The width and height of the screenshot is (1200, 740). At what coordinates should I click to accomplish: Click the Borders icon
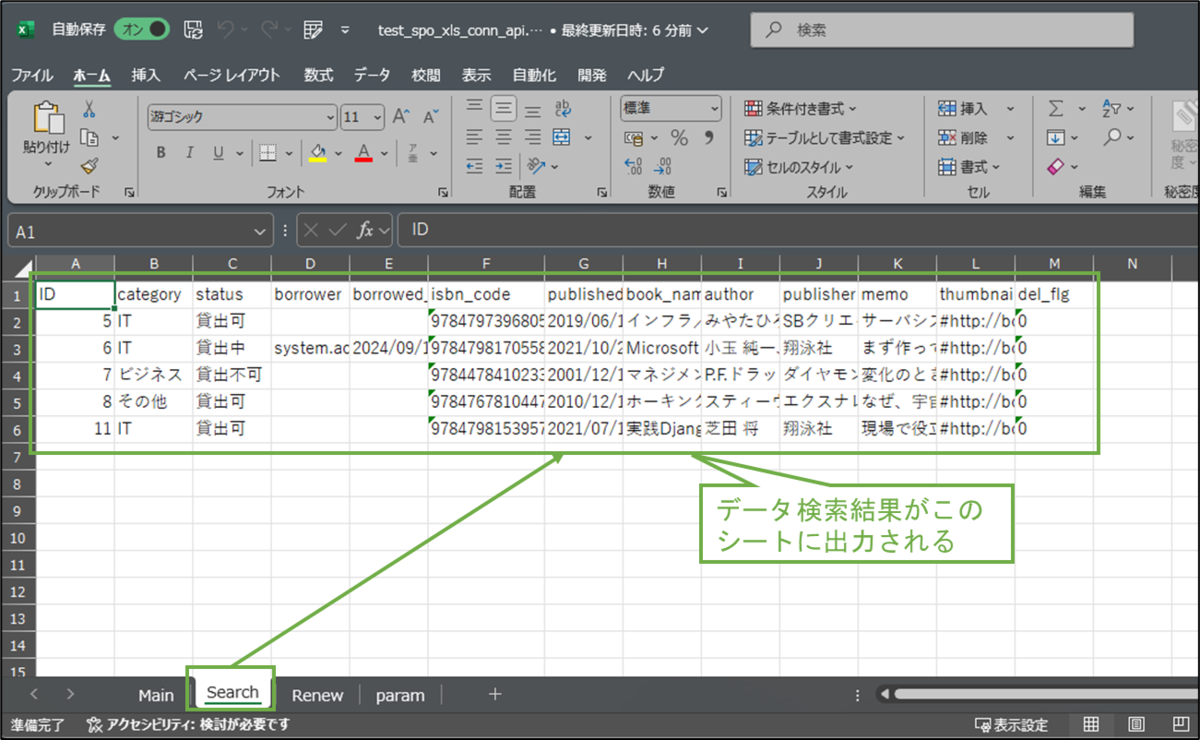[267, 153]
